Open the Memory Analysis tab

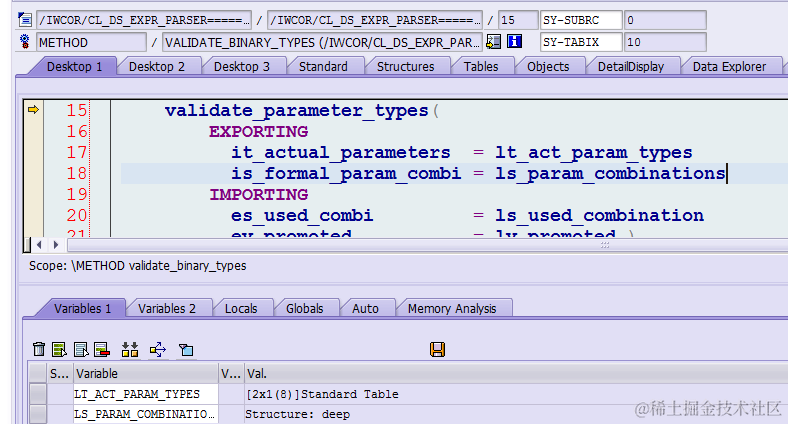tap(452, 308)
